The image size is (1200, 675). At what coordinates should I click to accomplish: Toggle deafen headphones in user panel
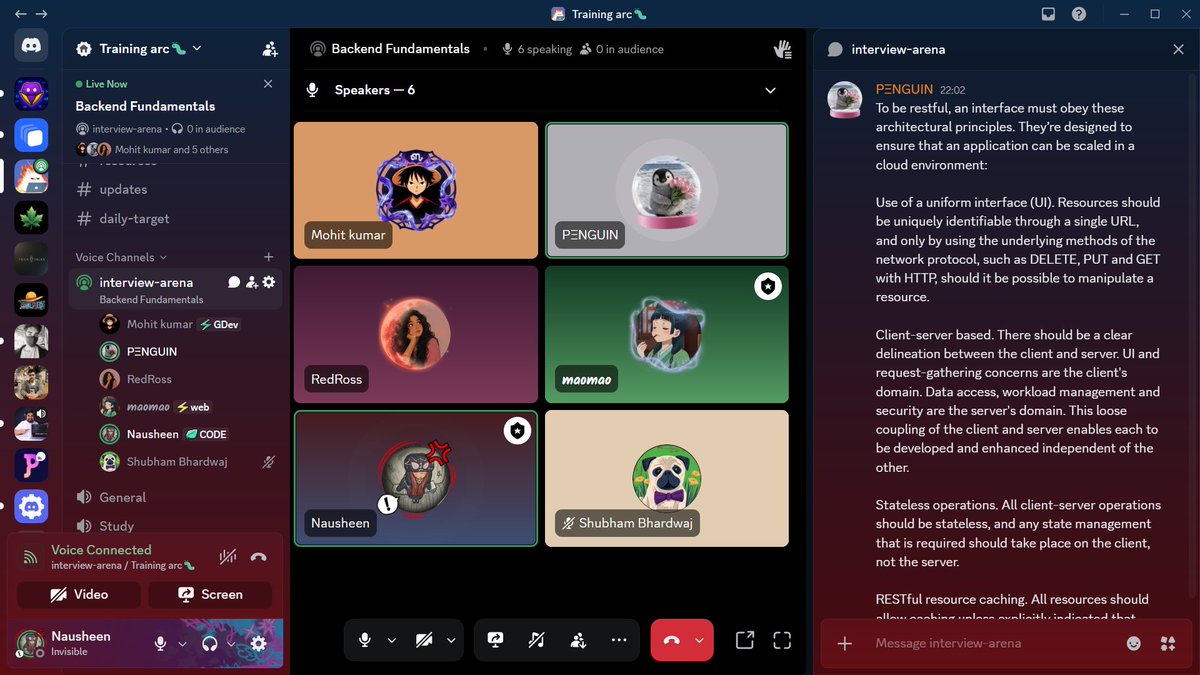click(x=209, y=643)
